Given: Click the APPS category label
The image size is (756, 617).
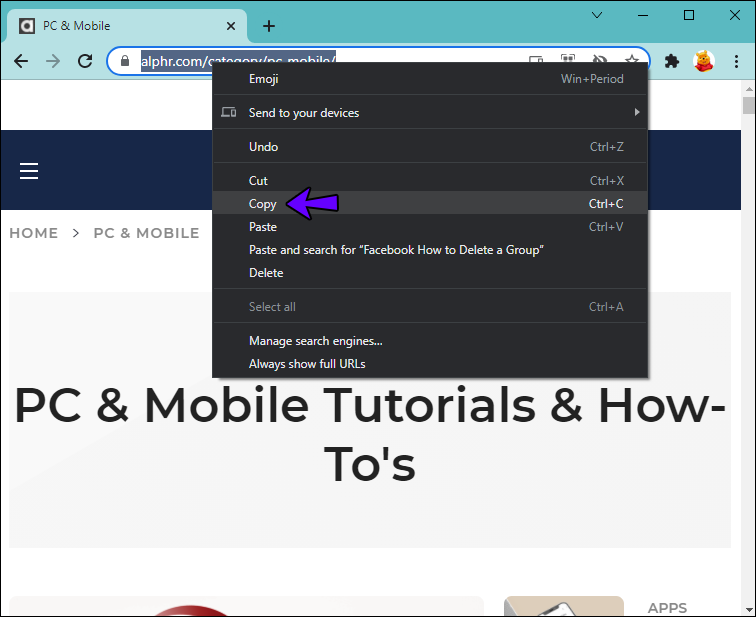Looking at the screenshot, I should [x=667, y=608].
